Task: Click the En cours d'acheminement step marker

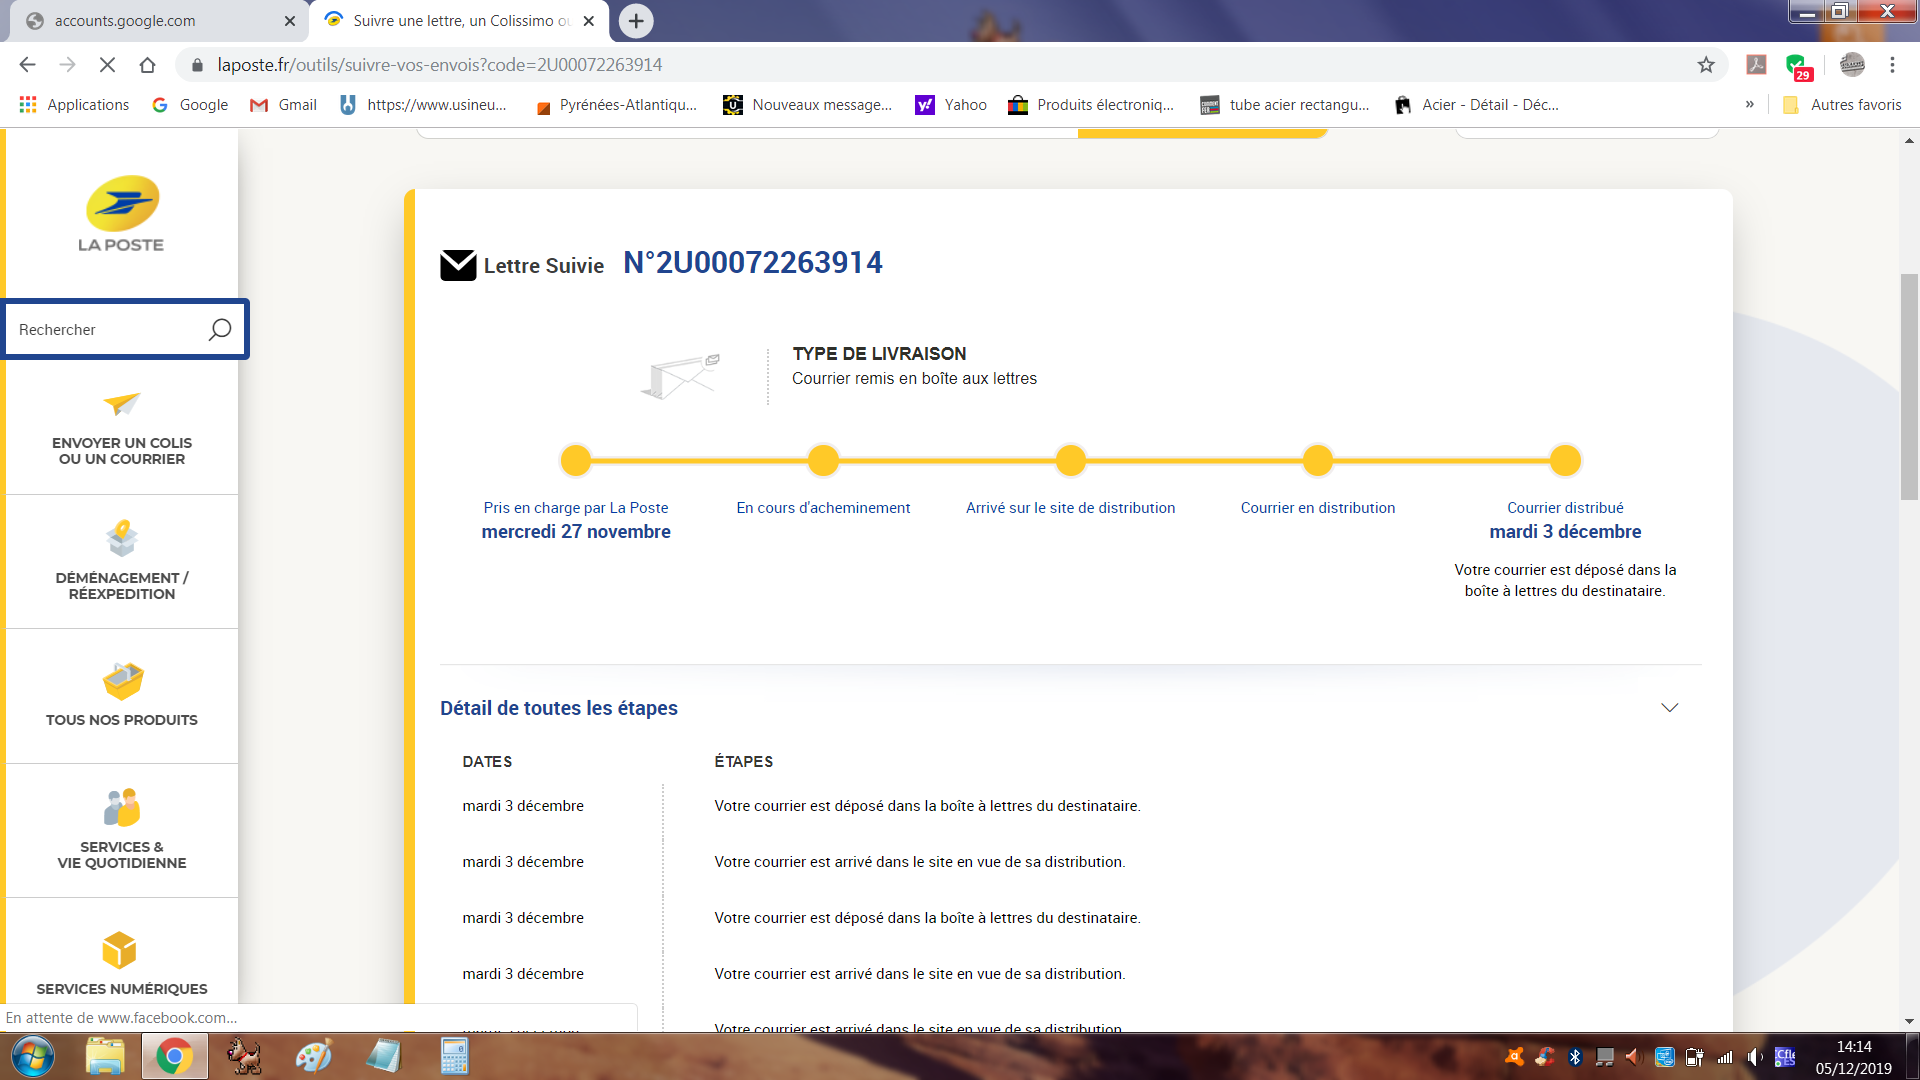Action: coord(823,460)
